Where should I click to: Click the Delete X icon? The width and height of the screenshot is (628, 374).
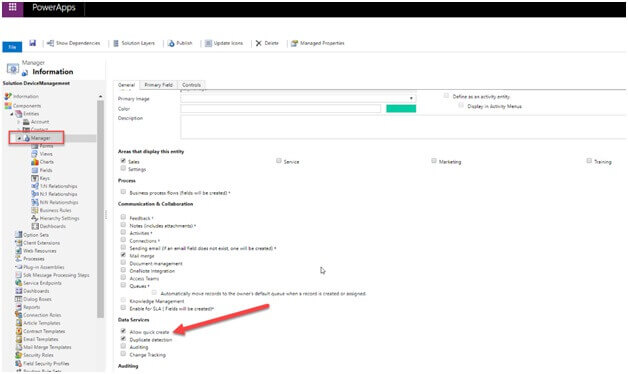click(x=259, y=43)
